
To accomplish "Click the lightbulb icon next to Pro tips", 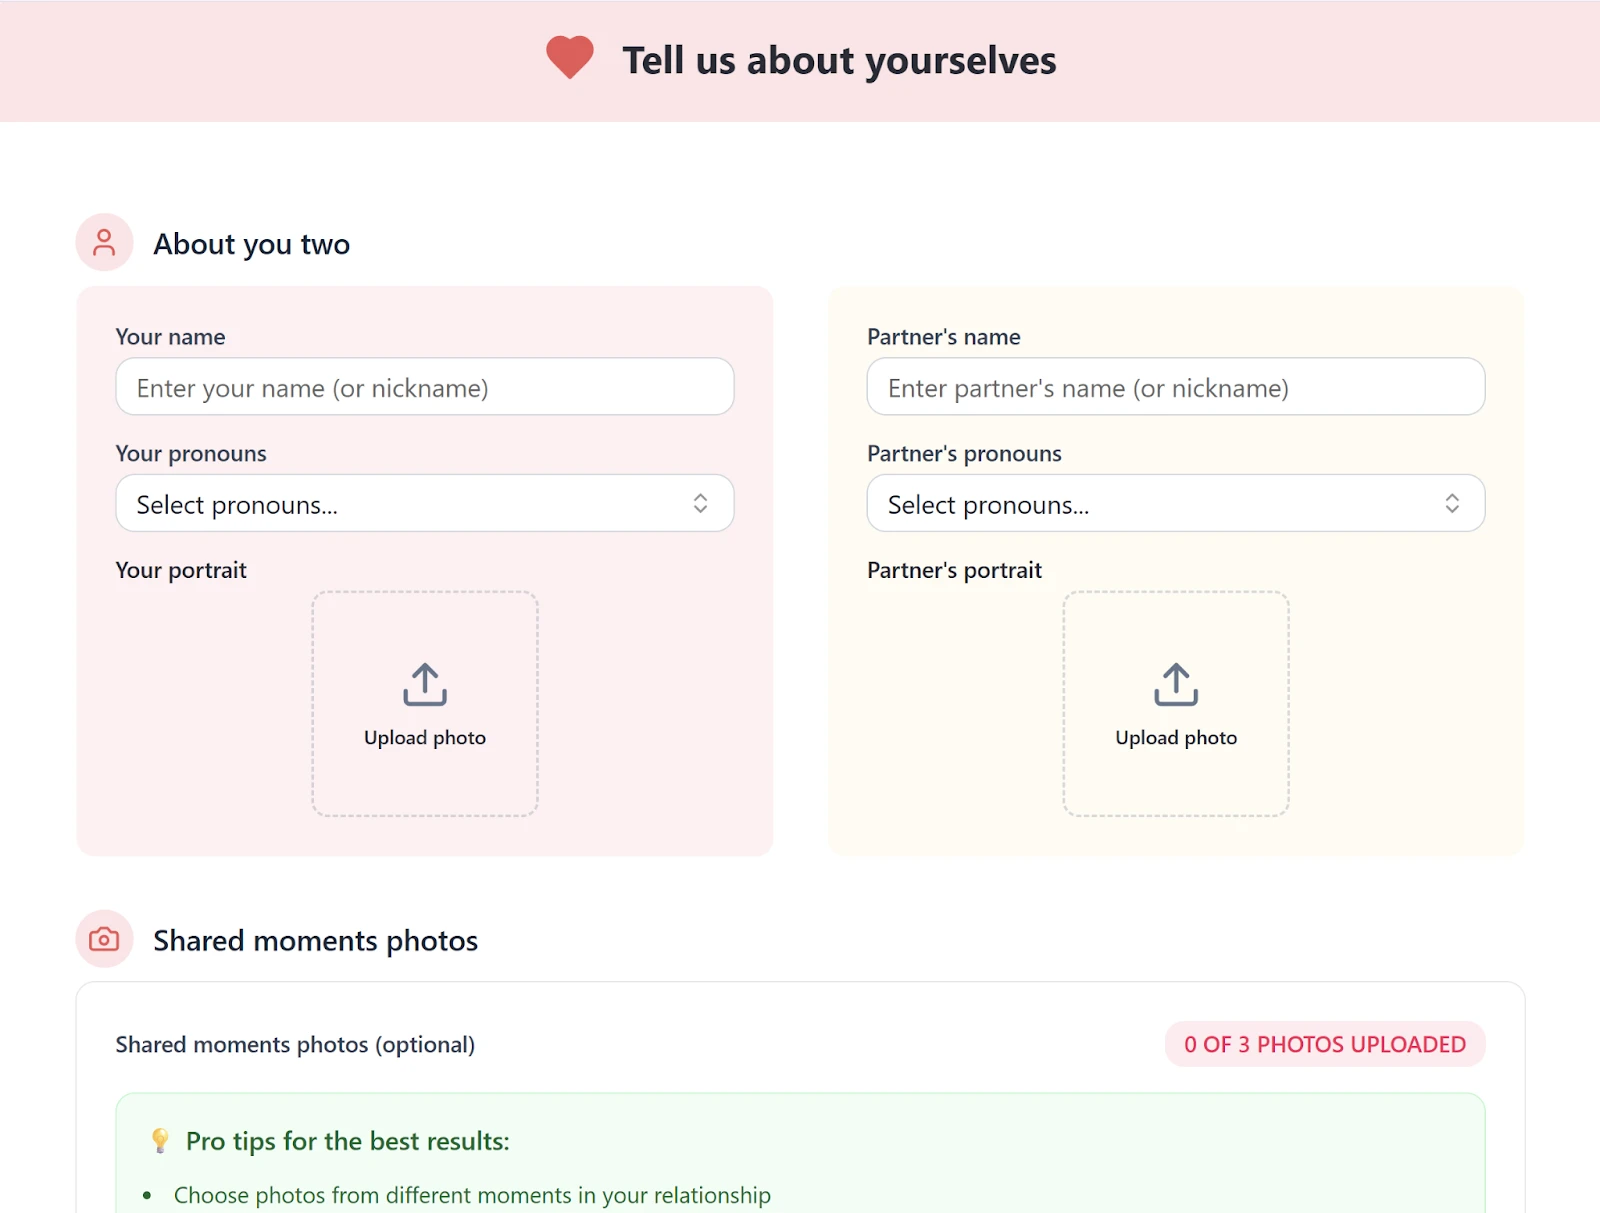I will 160,1140.
